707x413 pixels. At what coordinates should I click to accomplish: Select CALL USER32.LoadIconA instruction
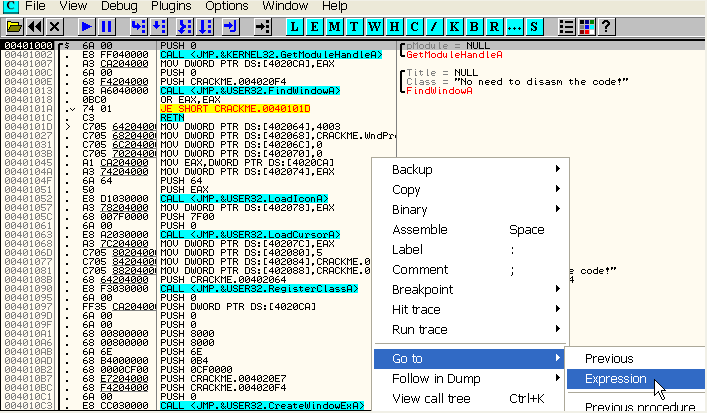(244, 198)
